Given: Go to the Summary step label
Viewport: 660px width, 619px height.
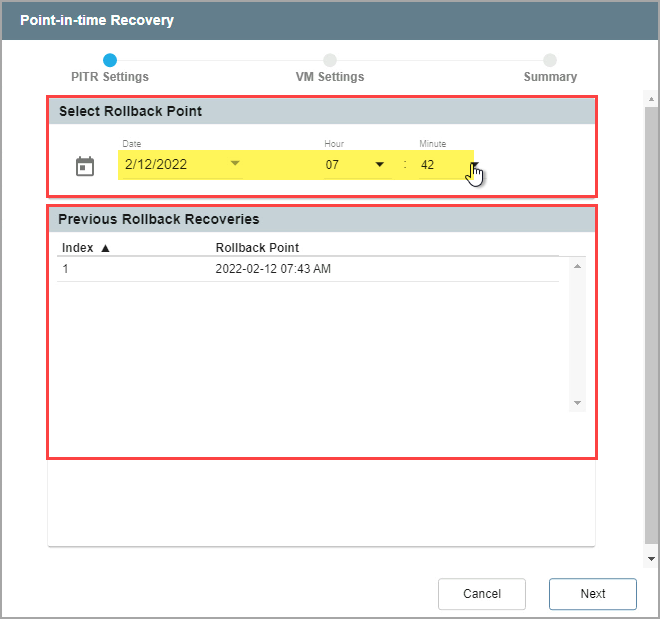Looking at the screenshot, I should 550,77.
